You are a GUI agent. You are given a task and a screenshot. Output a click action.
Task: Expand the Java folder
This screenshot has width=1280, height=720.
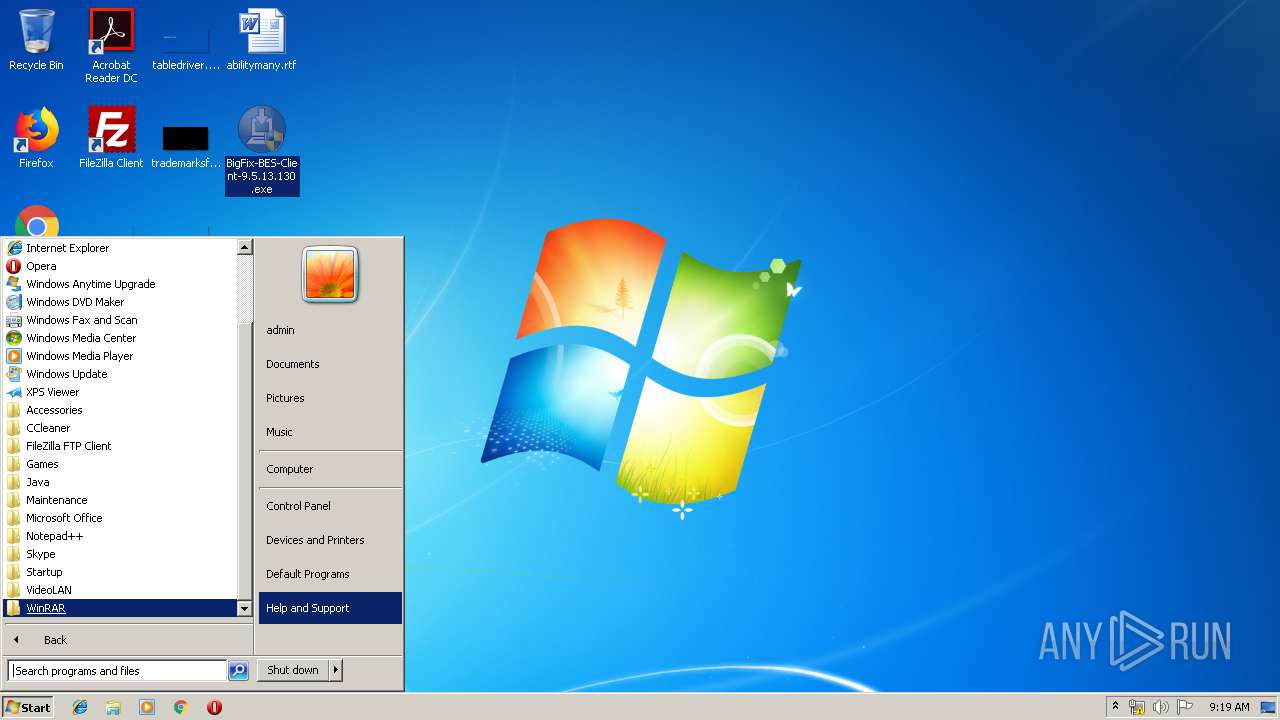pyautogui.click(x=120, y=482)
